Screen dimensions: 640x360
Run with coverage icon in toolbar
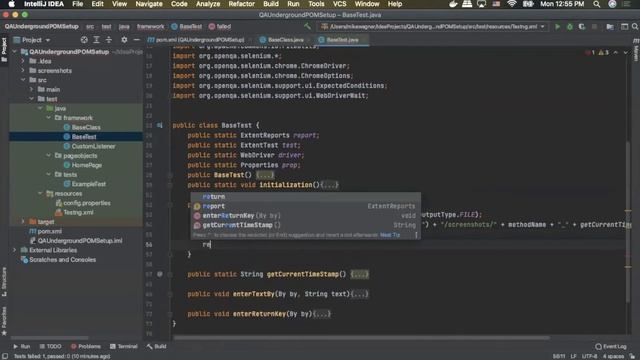582,27
